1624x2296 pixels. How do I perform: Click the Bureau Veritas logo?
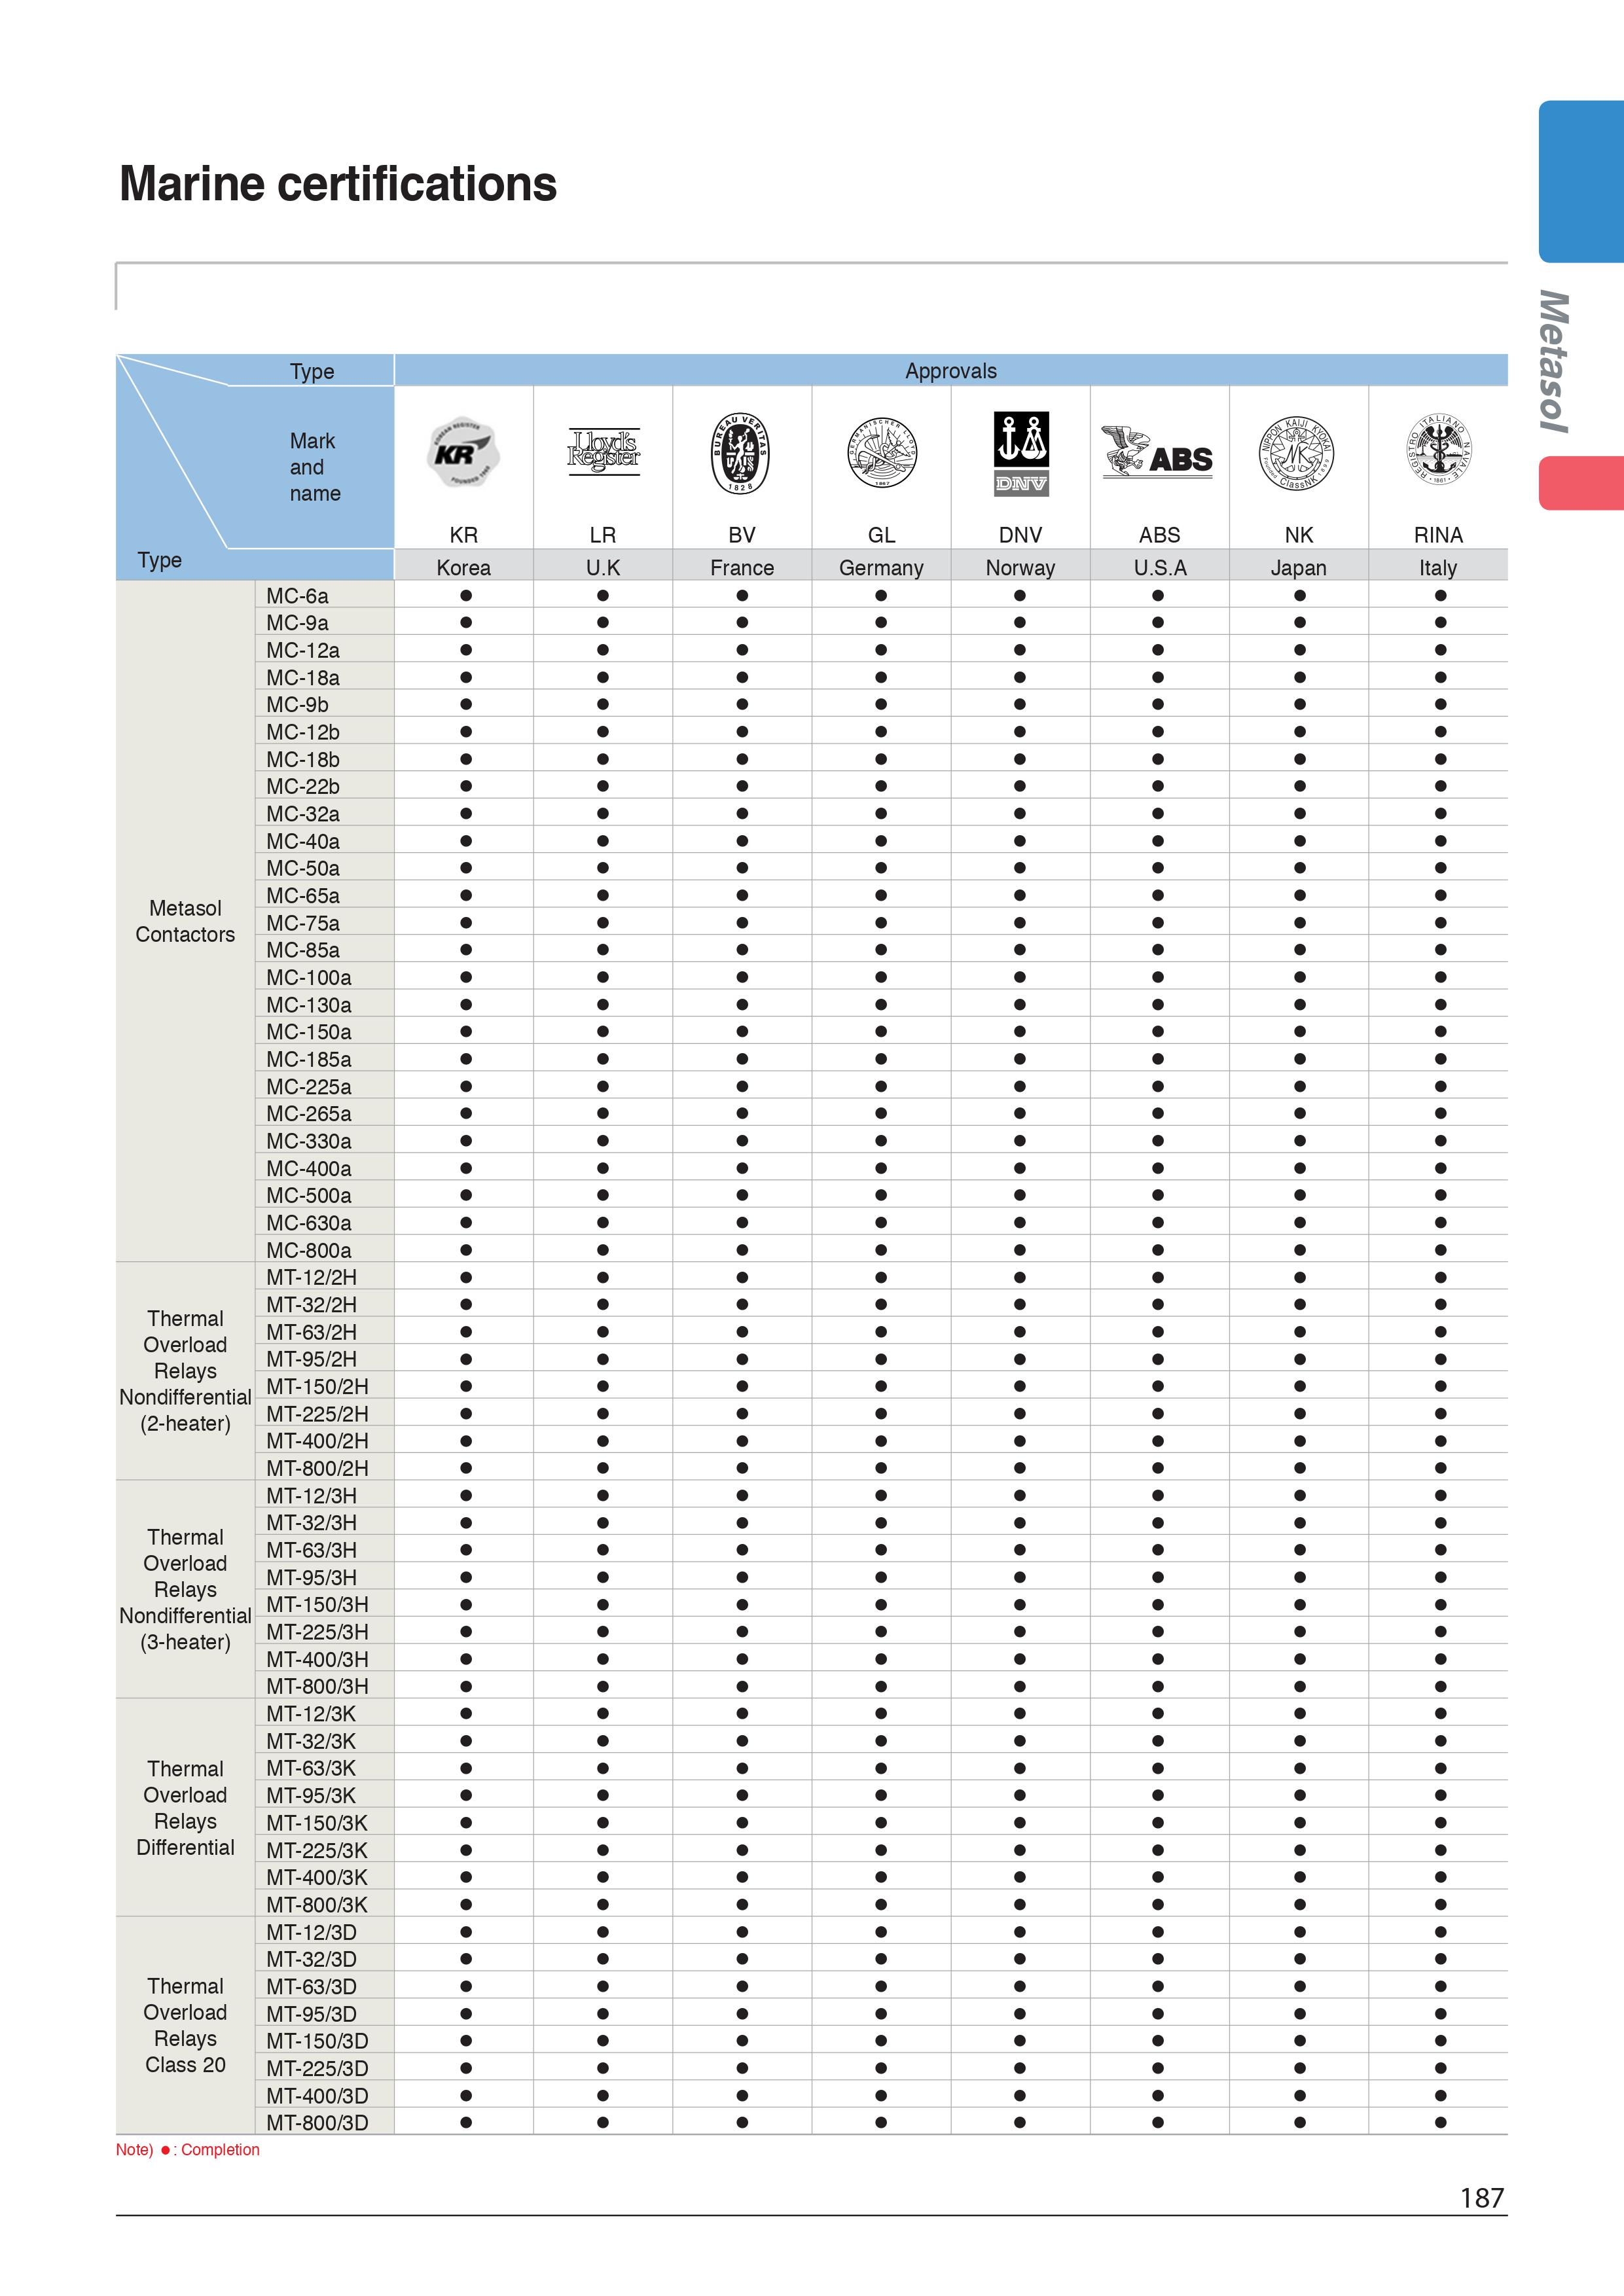741,453
